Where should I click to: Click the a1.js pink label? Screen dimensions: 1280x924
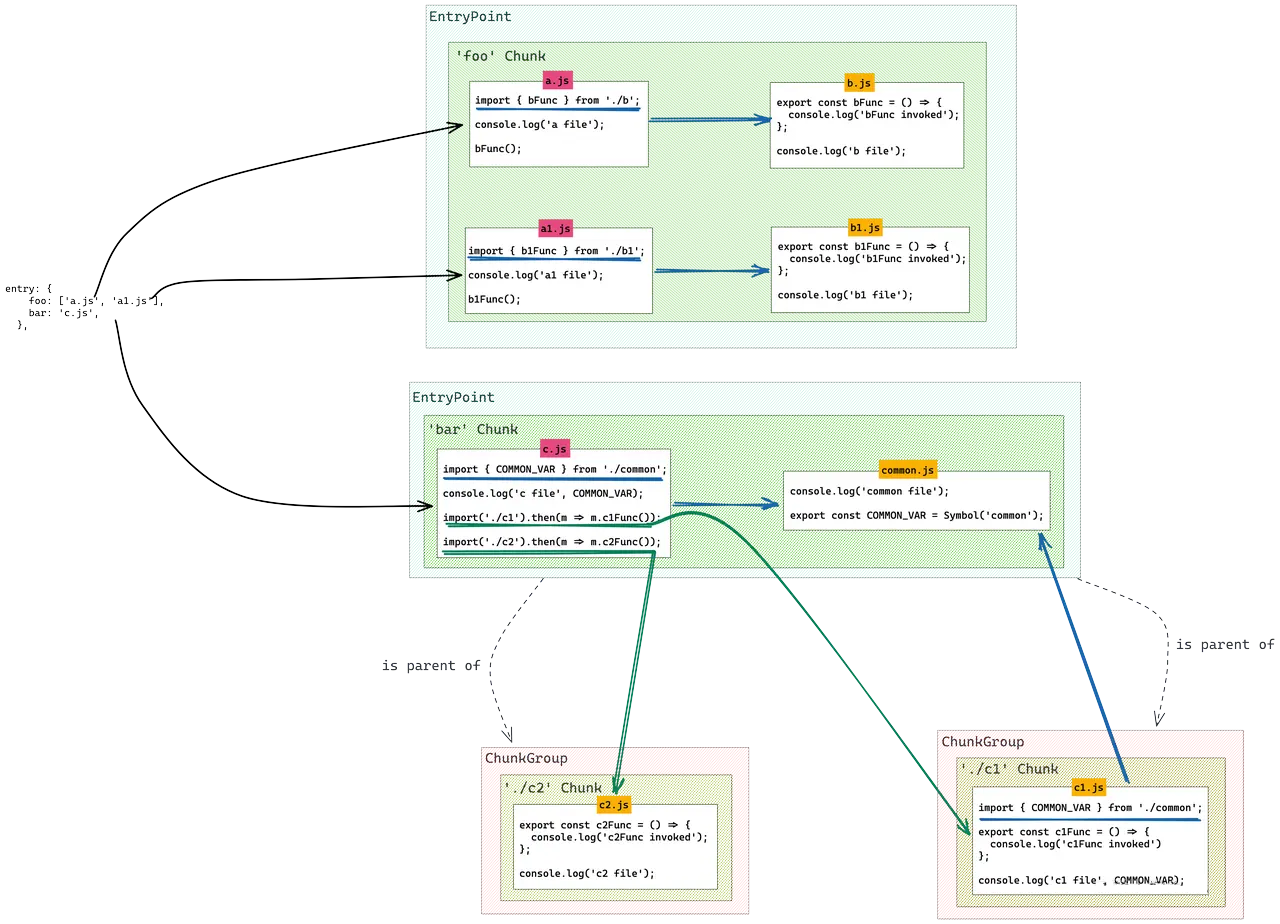pos(554,228)
